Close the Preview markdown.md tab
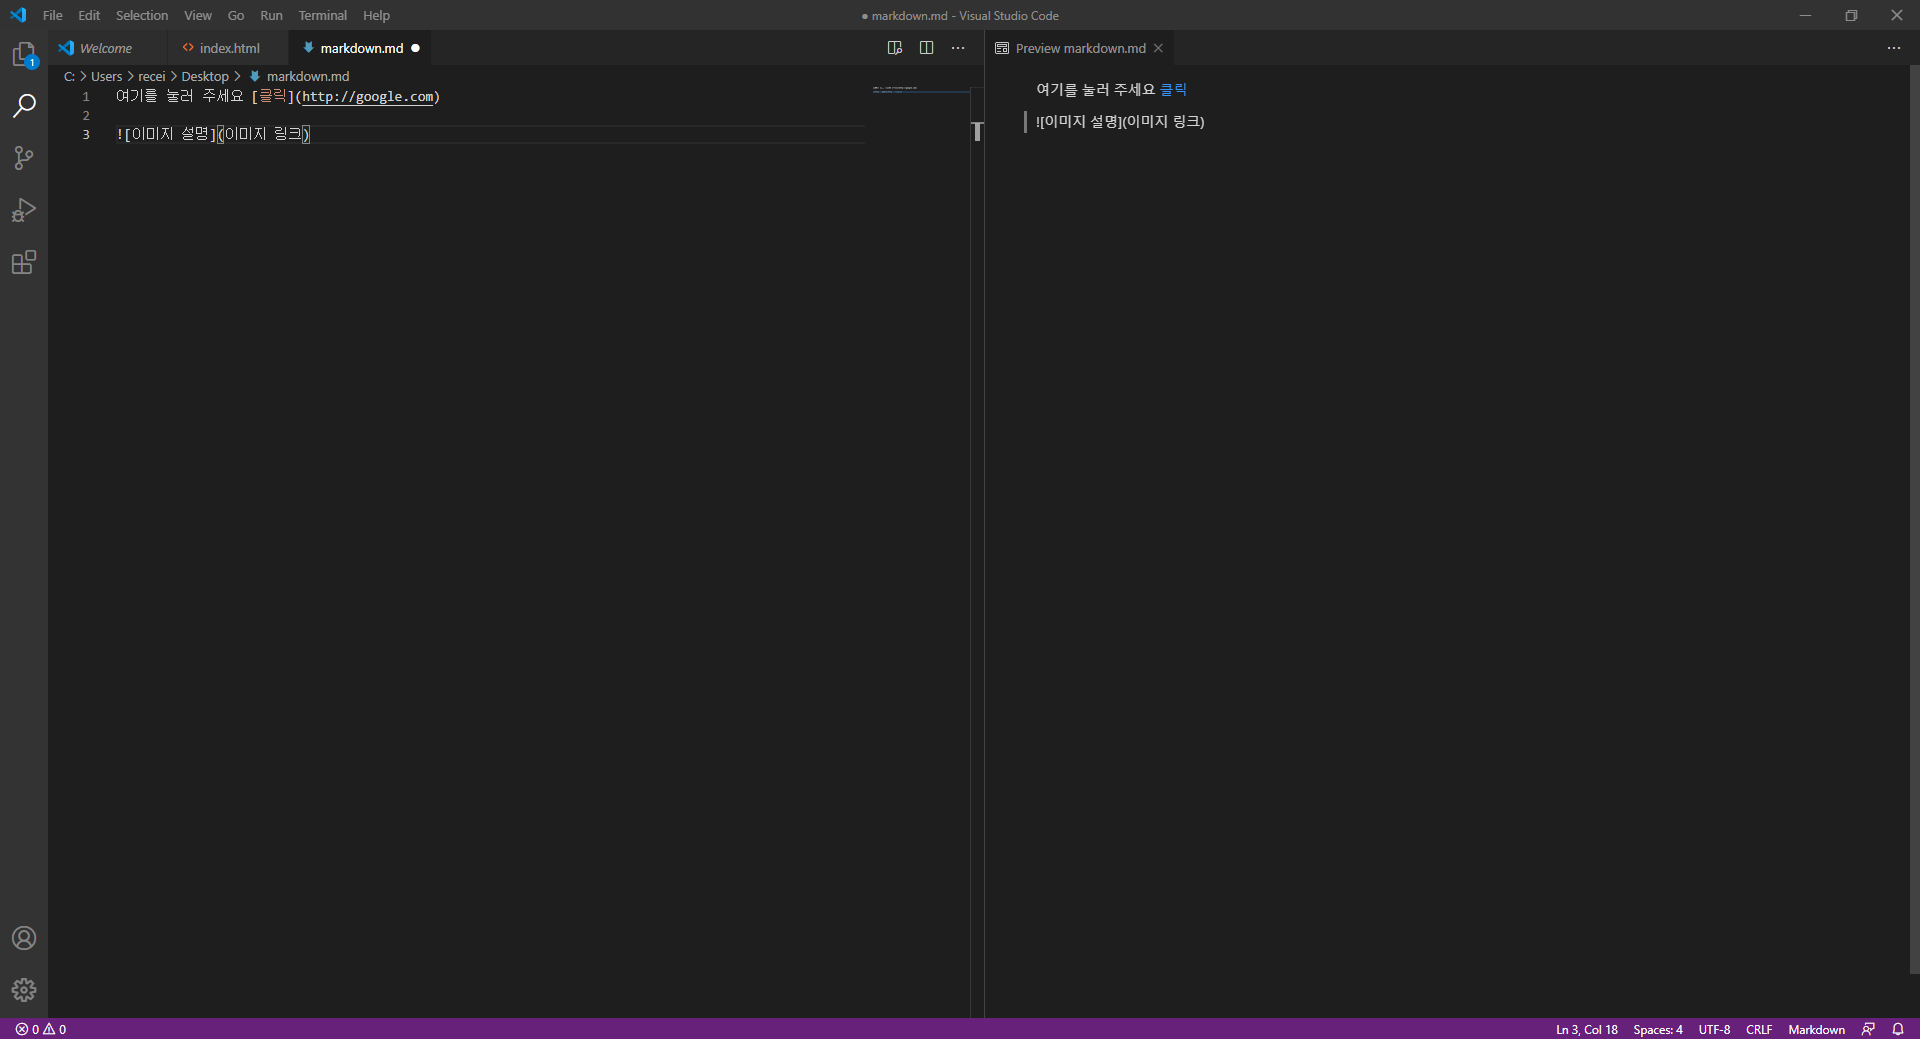The image size is (1920, 1039). (x=1158, y=48)
